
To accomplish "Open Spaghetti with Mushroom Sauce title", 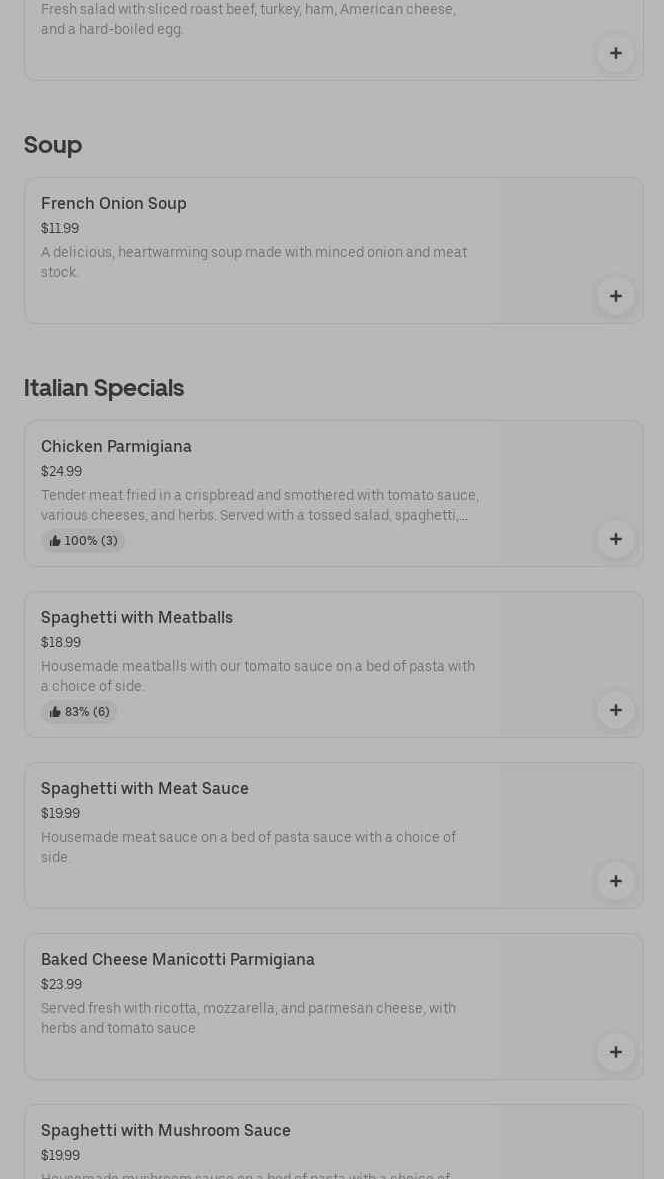I will pyautogui.click(x=166, y=1131).
